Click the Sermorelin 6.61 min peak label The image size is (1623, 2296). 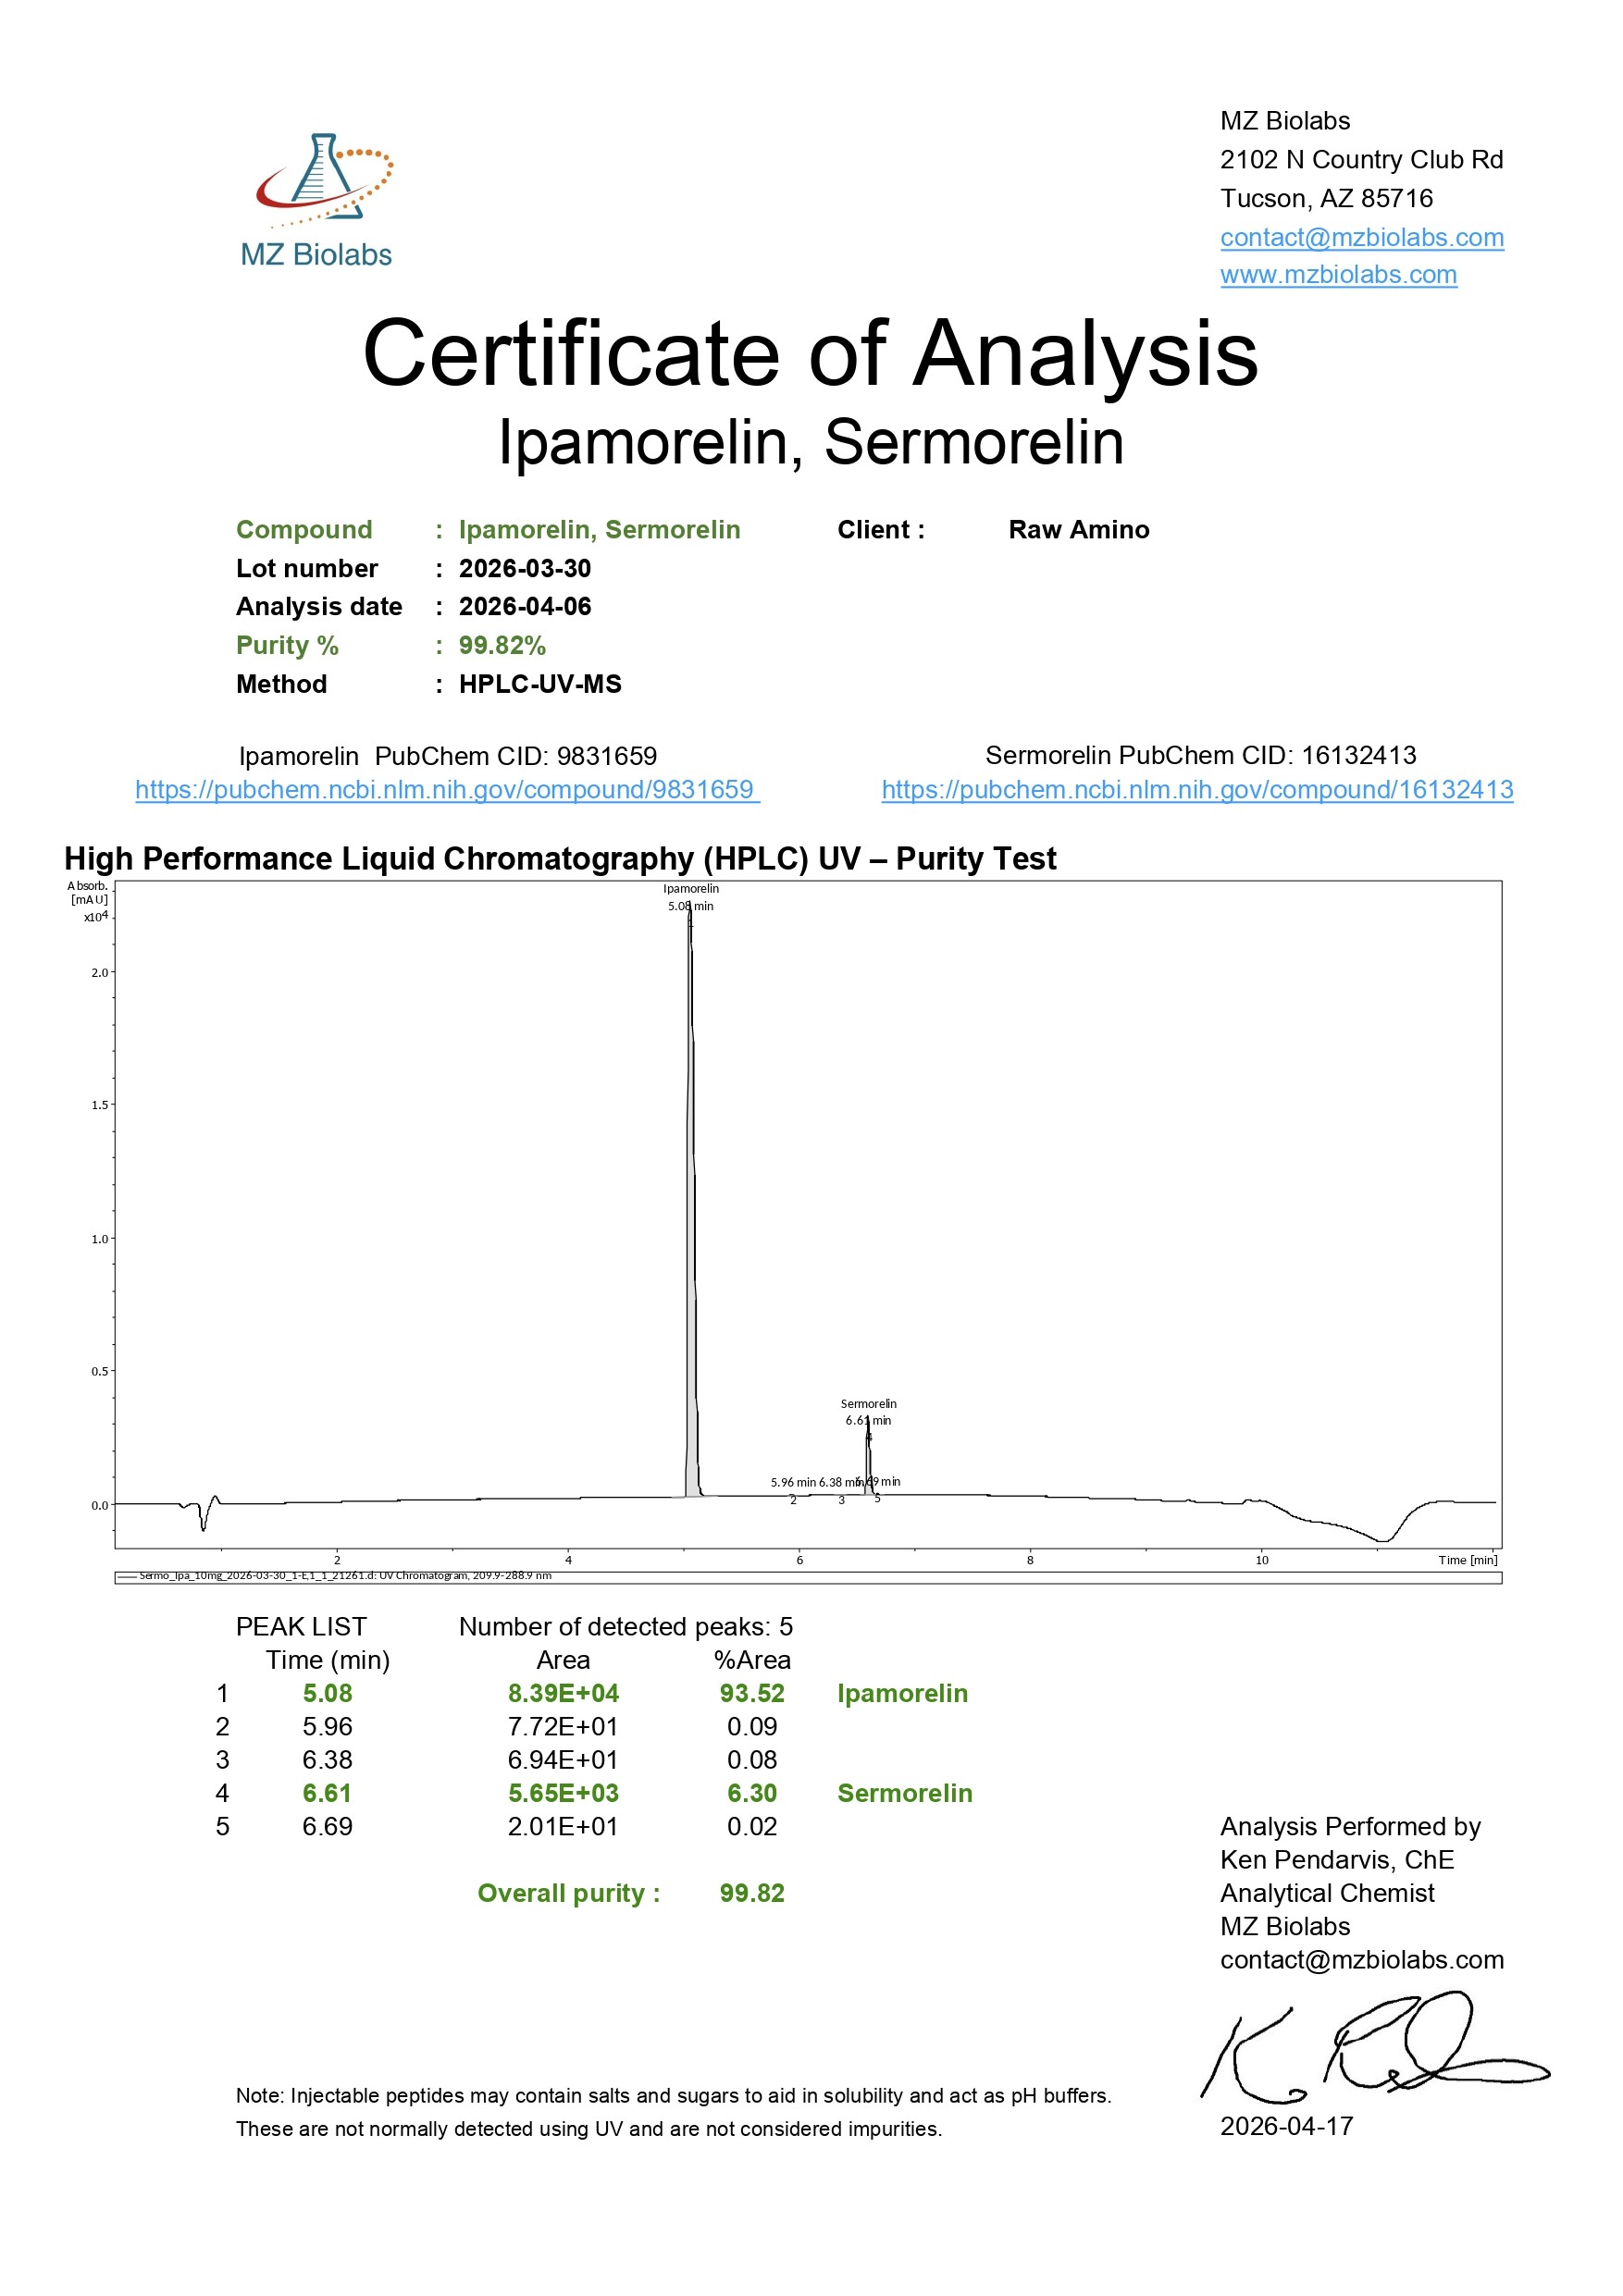tap(868, 1412)
